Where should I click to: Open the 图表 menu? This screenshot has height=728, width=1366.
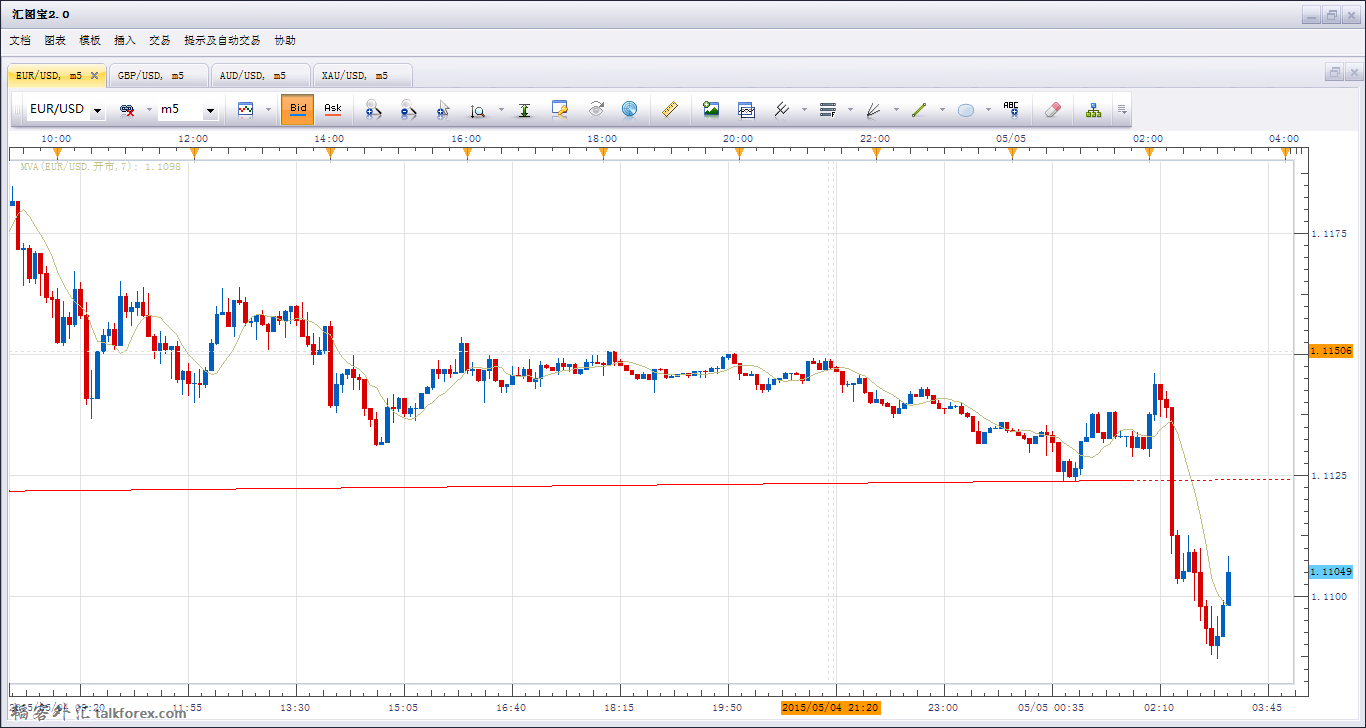[55, 41]
